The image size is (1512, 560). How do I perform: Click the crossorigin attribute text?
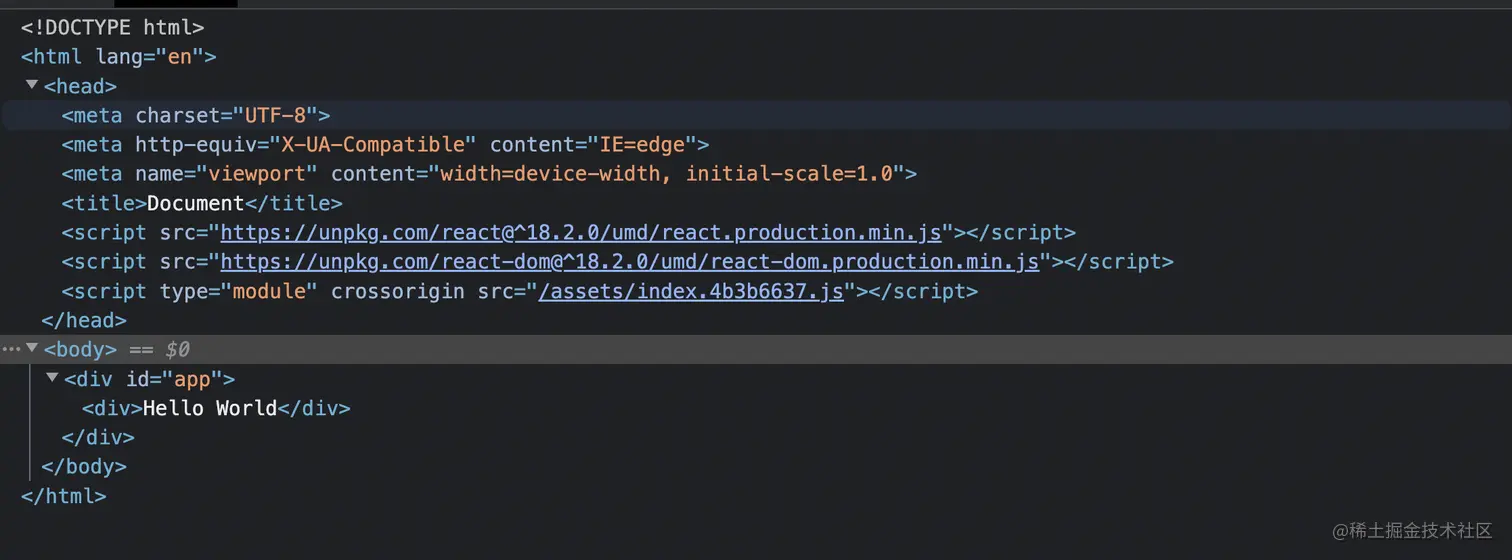pyautogui.click(x=398, y=291)
